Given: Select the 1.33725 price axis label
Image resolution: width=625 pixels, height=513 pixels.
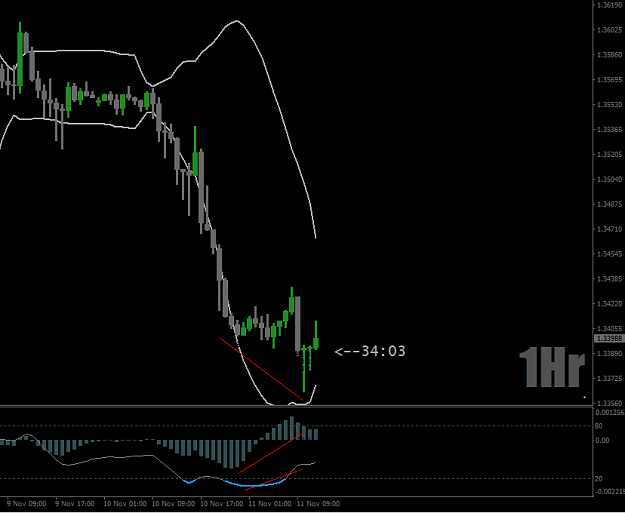Looking at the screenshot, I should pos(610,378).
